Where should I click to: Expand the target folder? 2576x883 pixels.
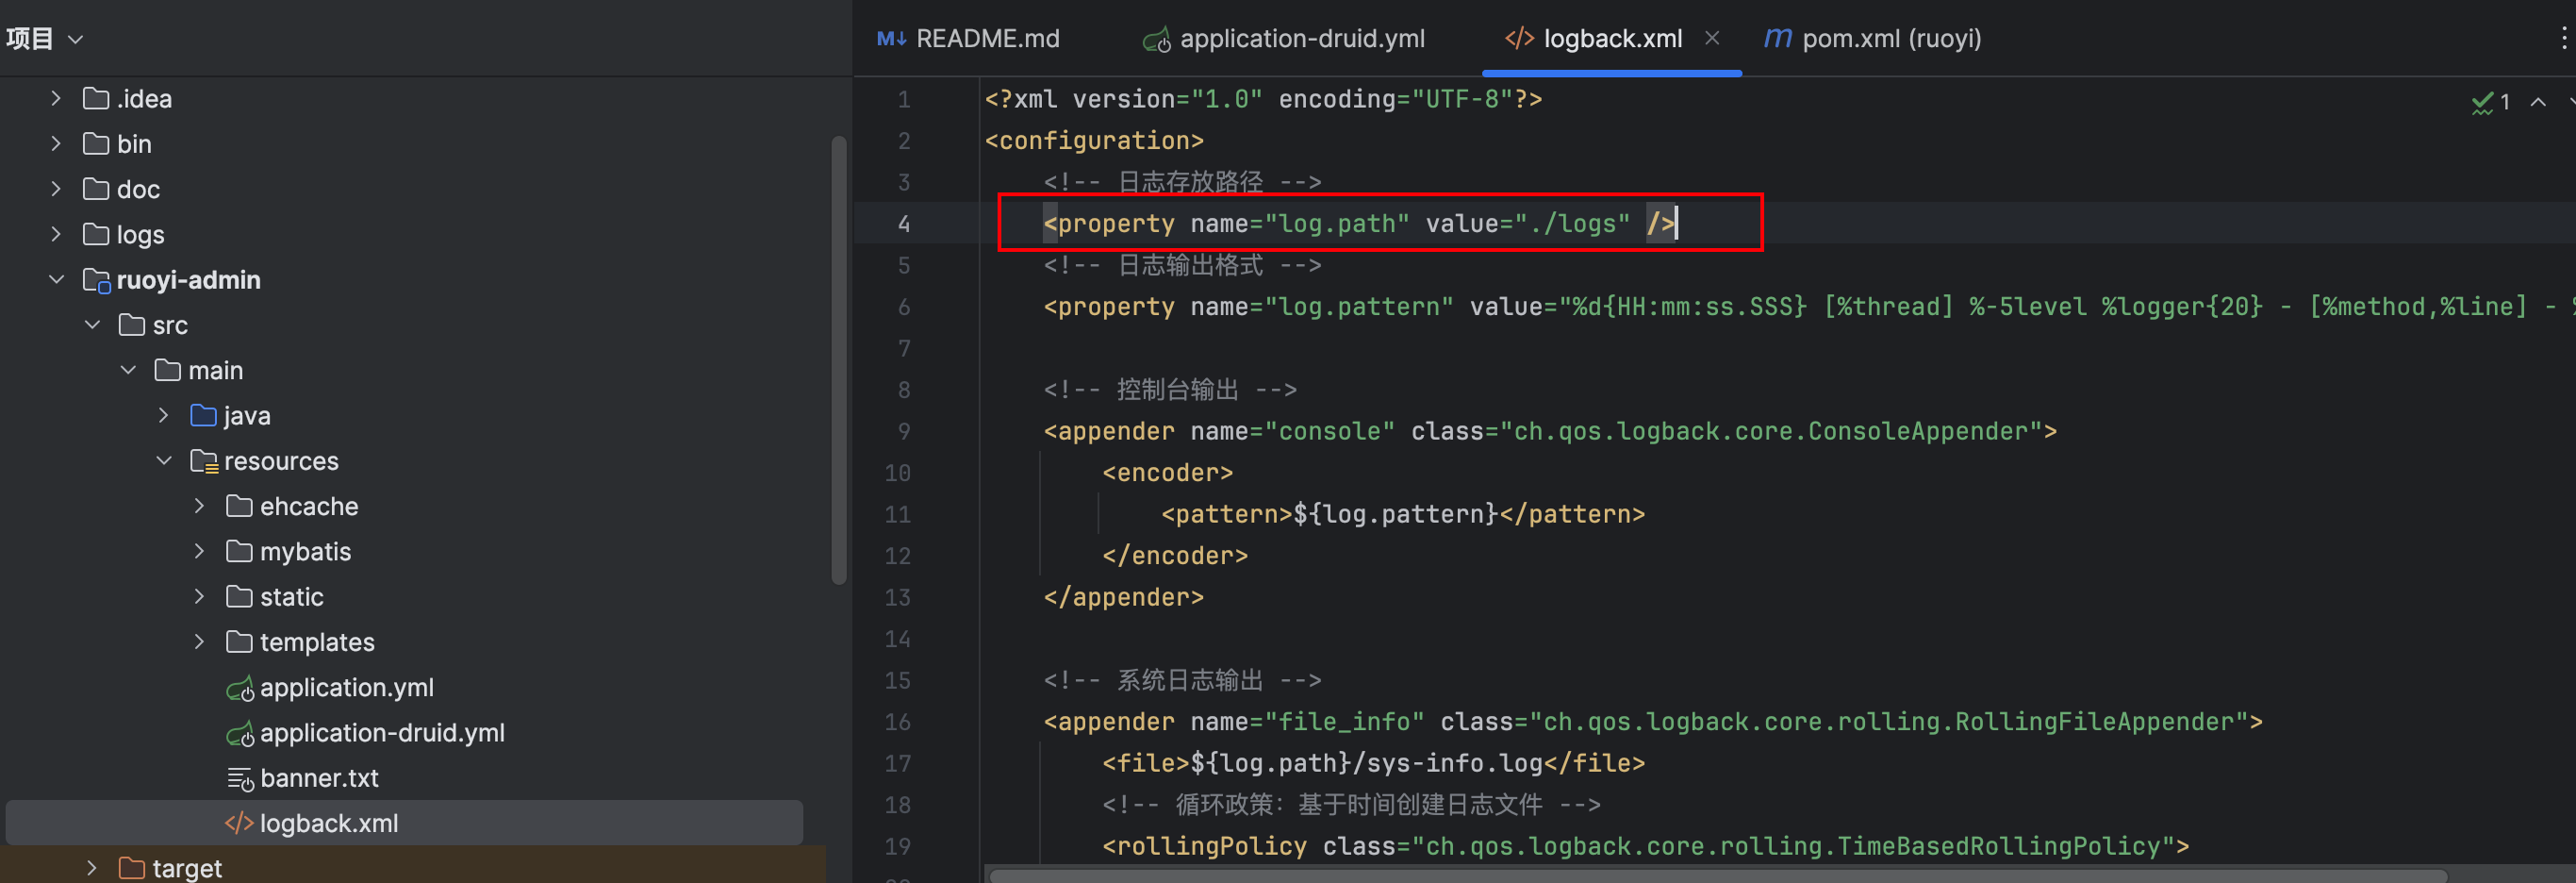coord(92,868)
